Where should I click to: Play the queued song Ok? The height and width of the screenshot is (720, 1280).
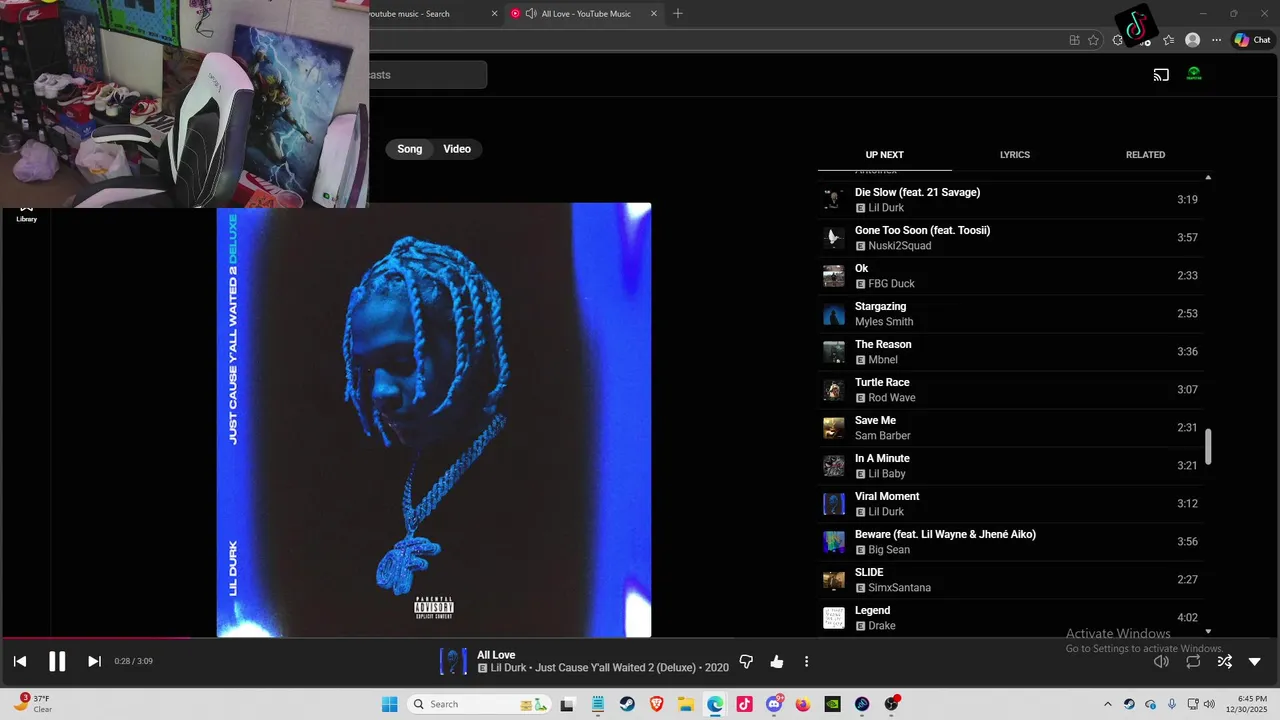tap(1010, 276)
